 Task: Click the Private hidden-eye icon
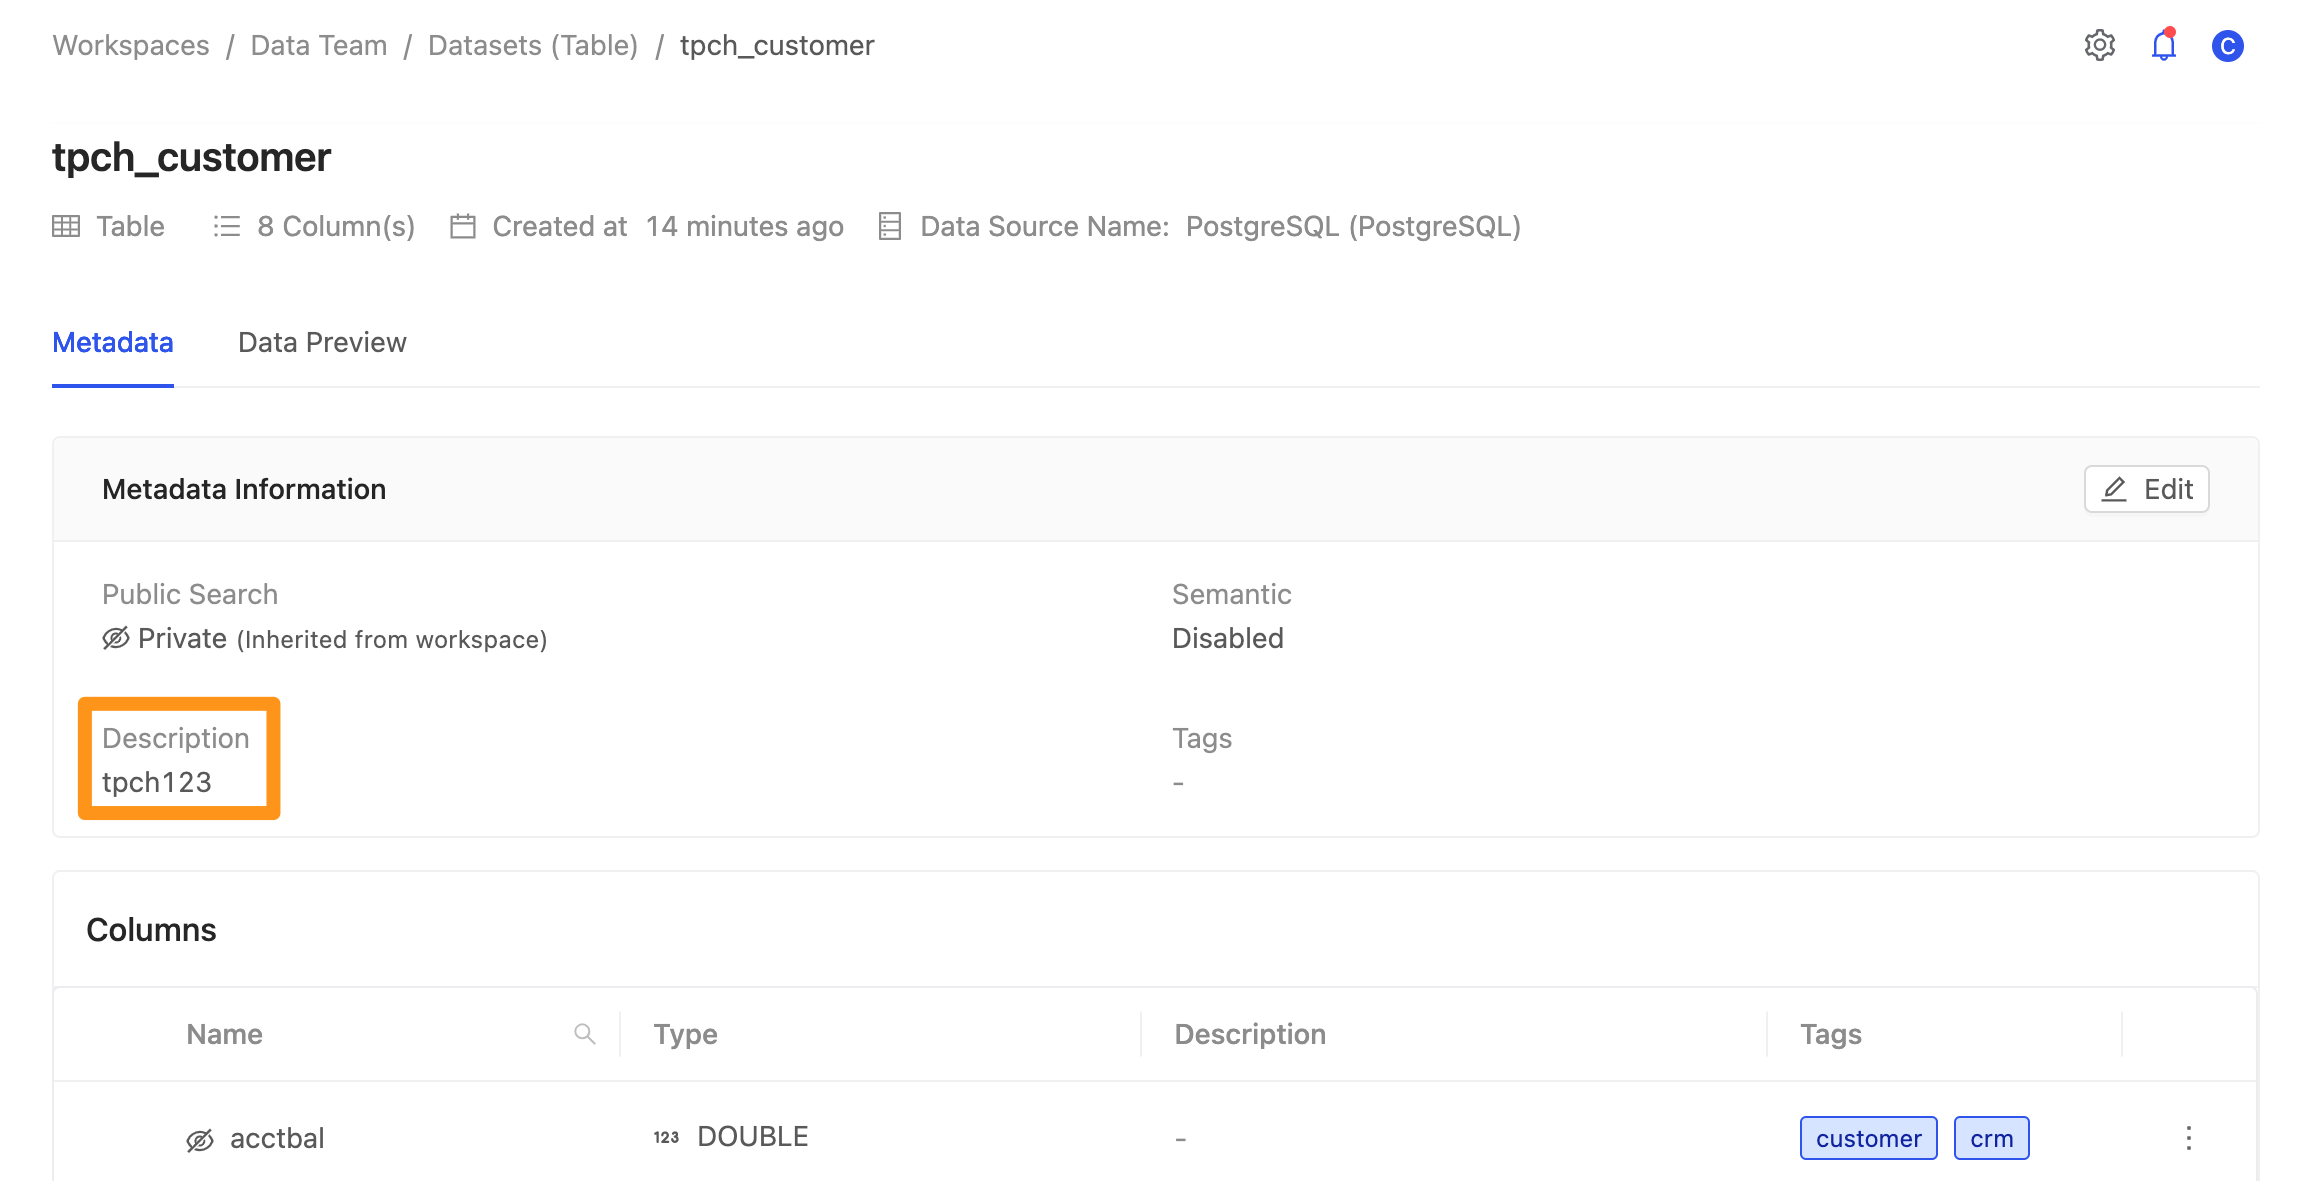[116, 638]
